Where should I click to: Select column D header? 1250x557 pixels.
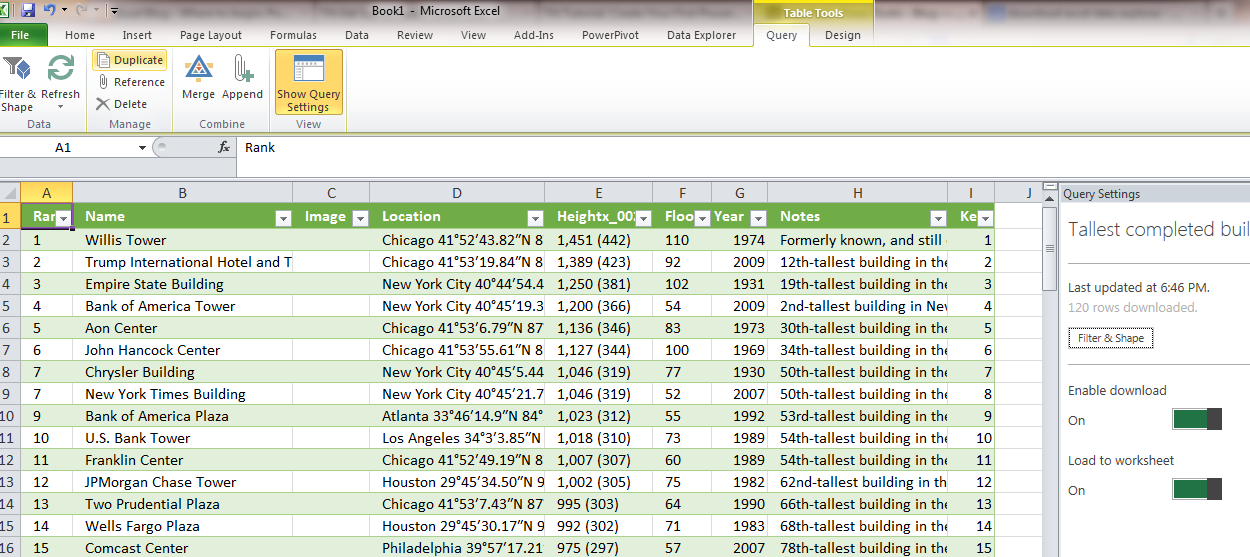tap(457, 192)
